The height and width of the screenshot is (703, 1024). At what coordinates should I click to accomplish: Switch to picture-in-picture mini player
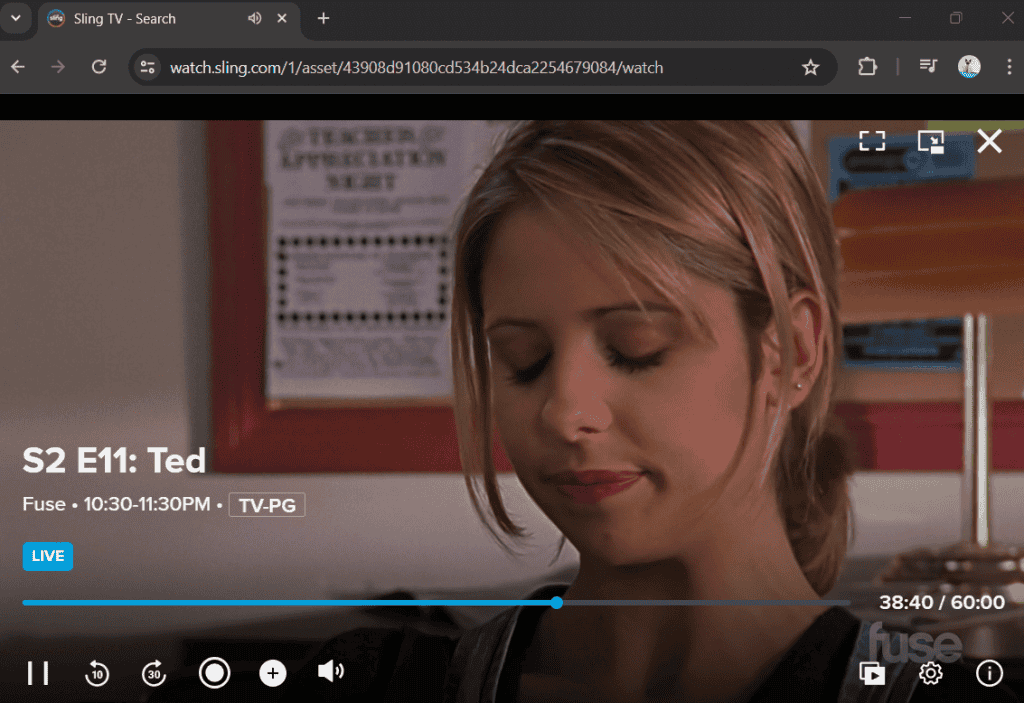pyautogui.click(x=931, y=141)
